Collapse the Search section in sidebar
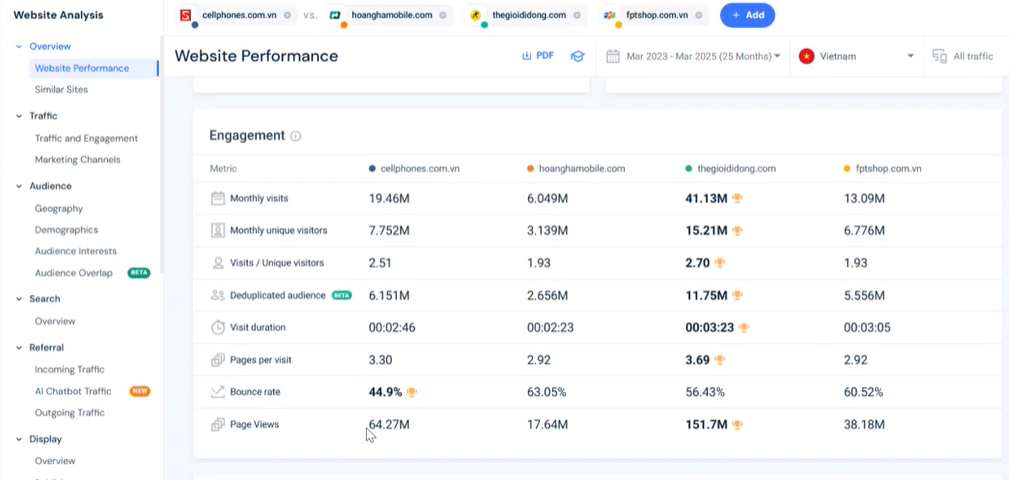1009x480 pixels. tap(19, 299)
